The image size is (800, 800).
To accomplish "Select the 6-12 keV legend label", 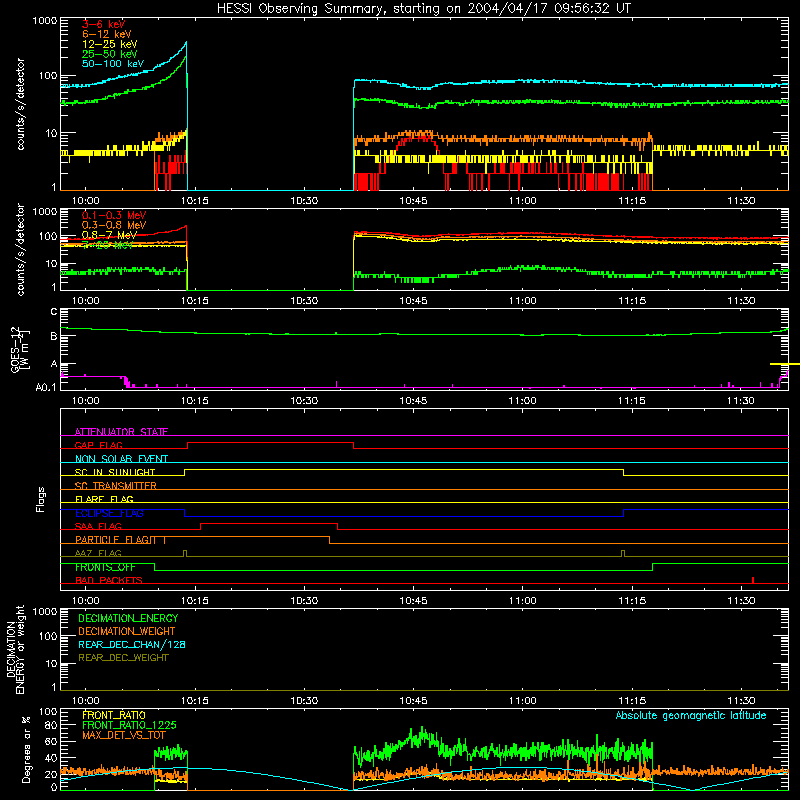I will pos(106,34).
